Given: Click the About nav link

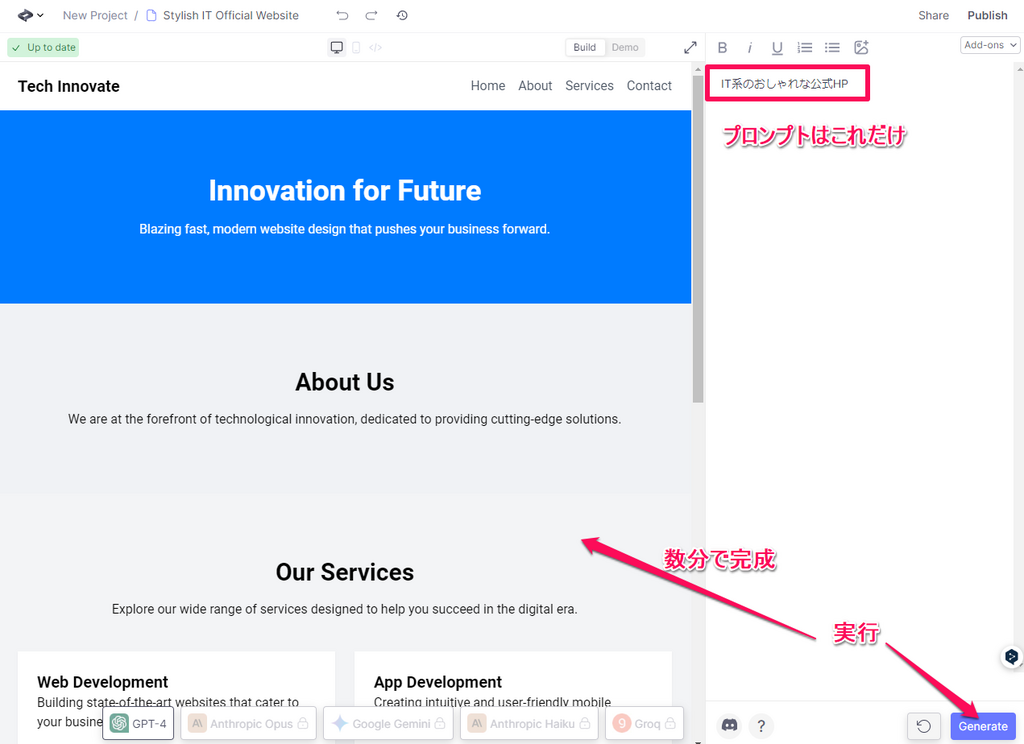Looking at the screenshot, I should point(535,86).
